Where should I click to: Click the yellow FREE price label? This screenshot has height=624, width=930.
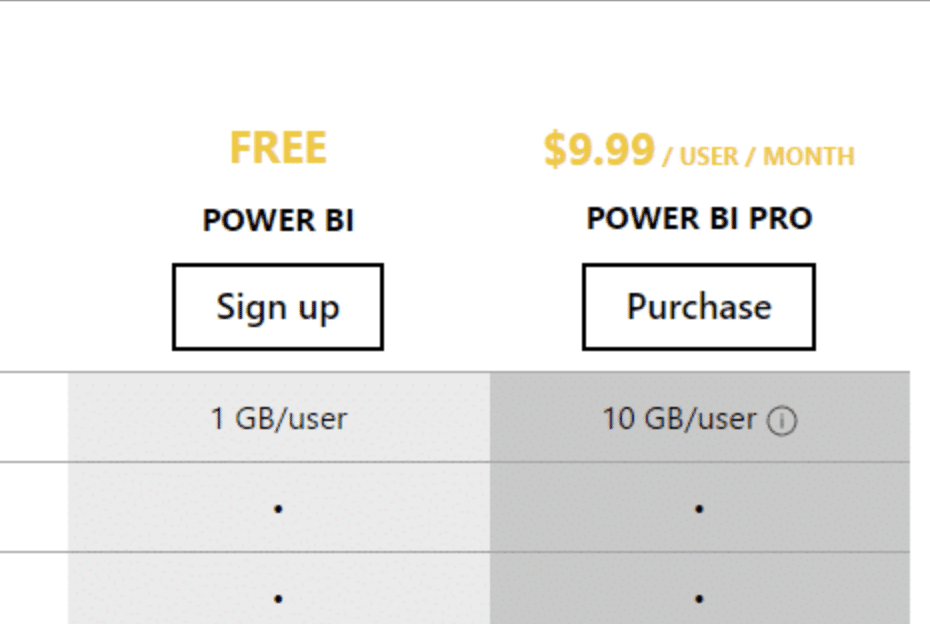pyautogui.click(x=277, y=147)
